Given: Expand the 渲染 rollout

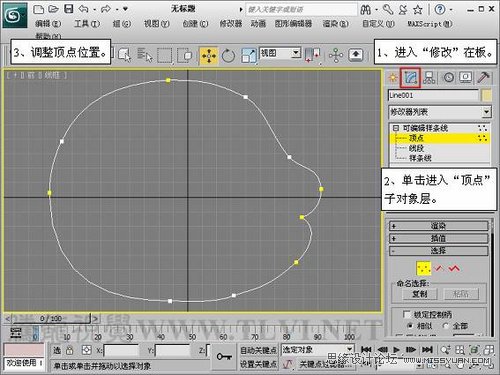Looking at the screenshot, I should pos(439,226).
